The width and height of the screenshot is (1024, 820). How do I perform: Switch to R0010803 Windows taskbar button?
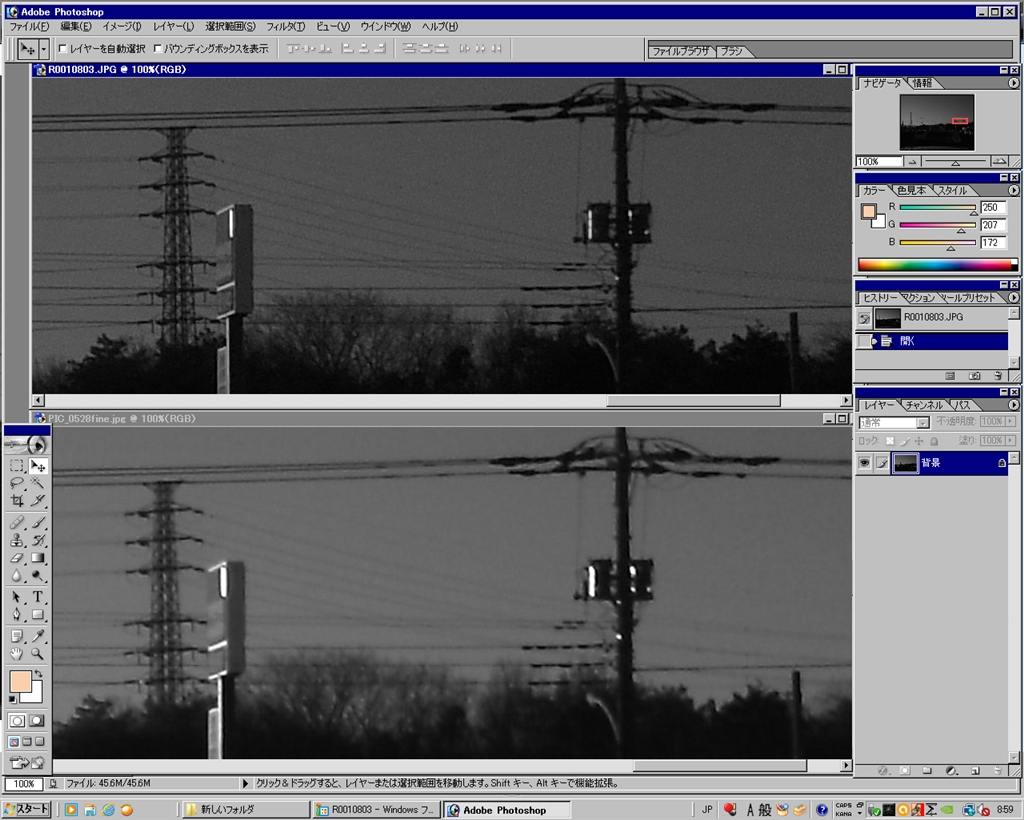coord(377,810)
